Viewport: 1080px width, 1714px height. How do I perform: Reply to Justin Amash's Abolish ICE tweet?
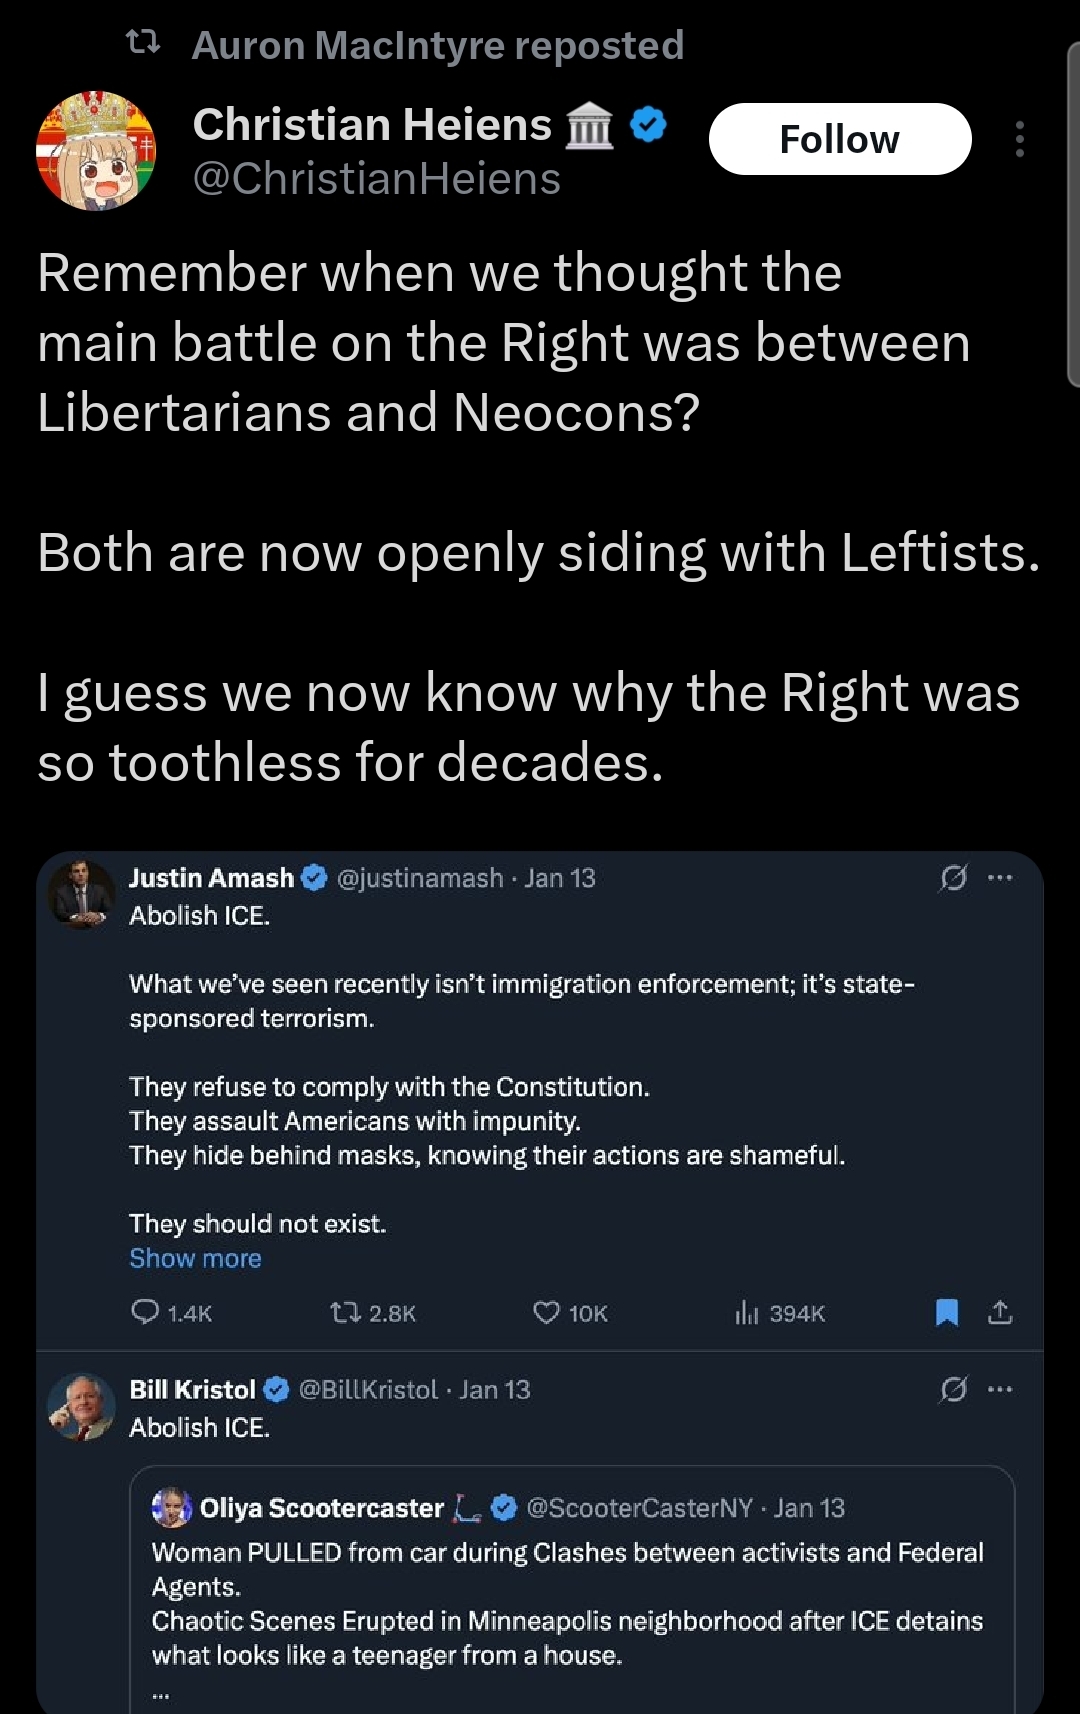click(x=146, y=1311)
